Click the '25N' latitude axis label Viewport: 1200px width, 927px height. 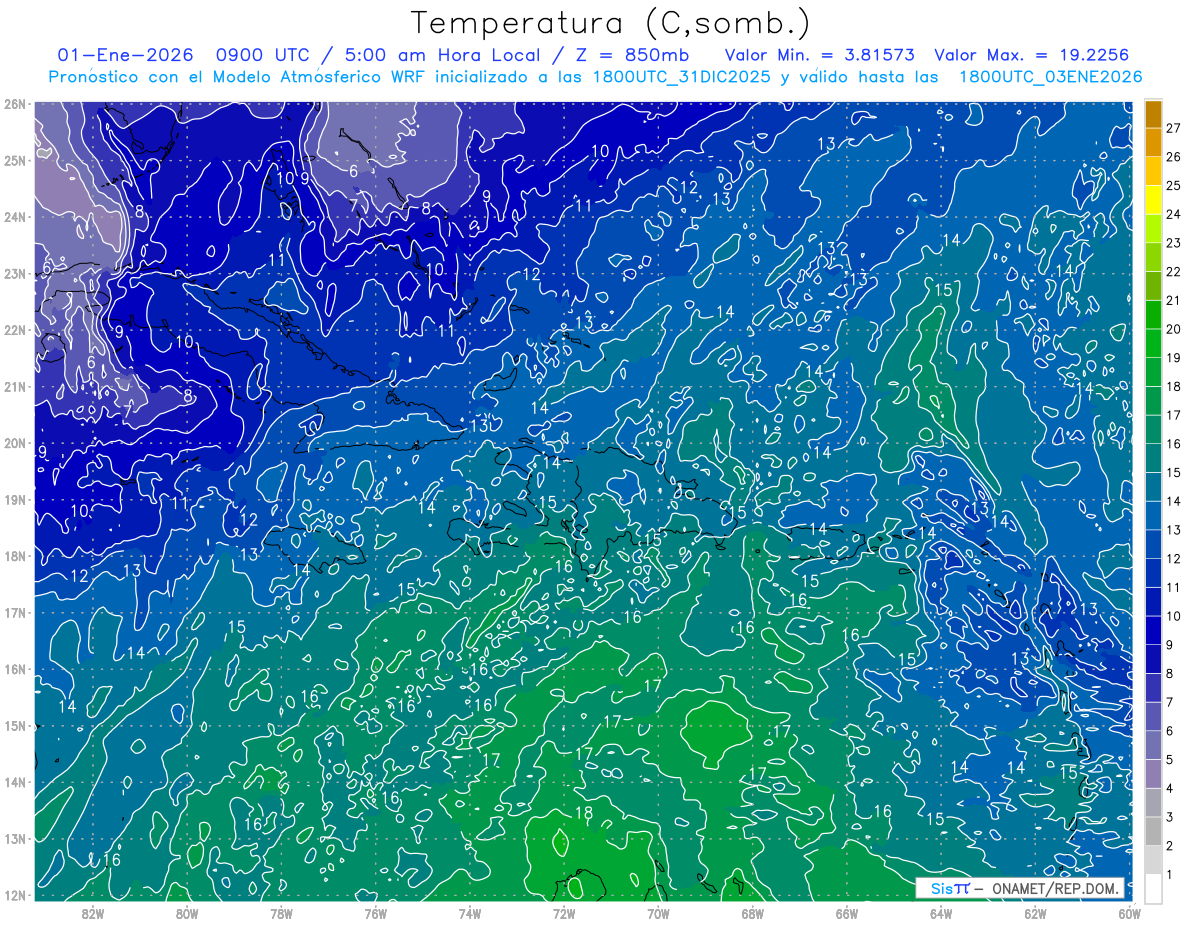[x=14, y=160]
